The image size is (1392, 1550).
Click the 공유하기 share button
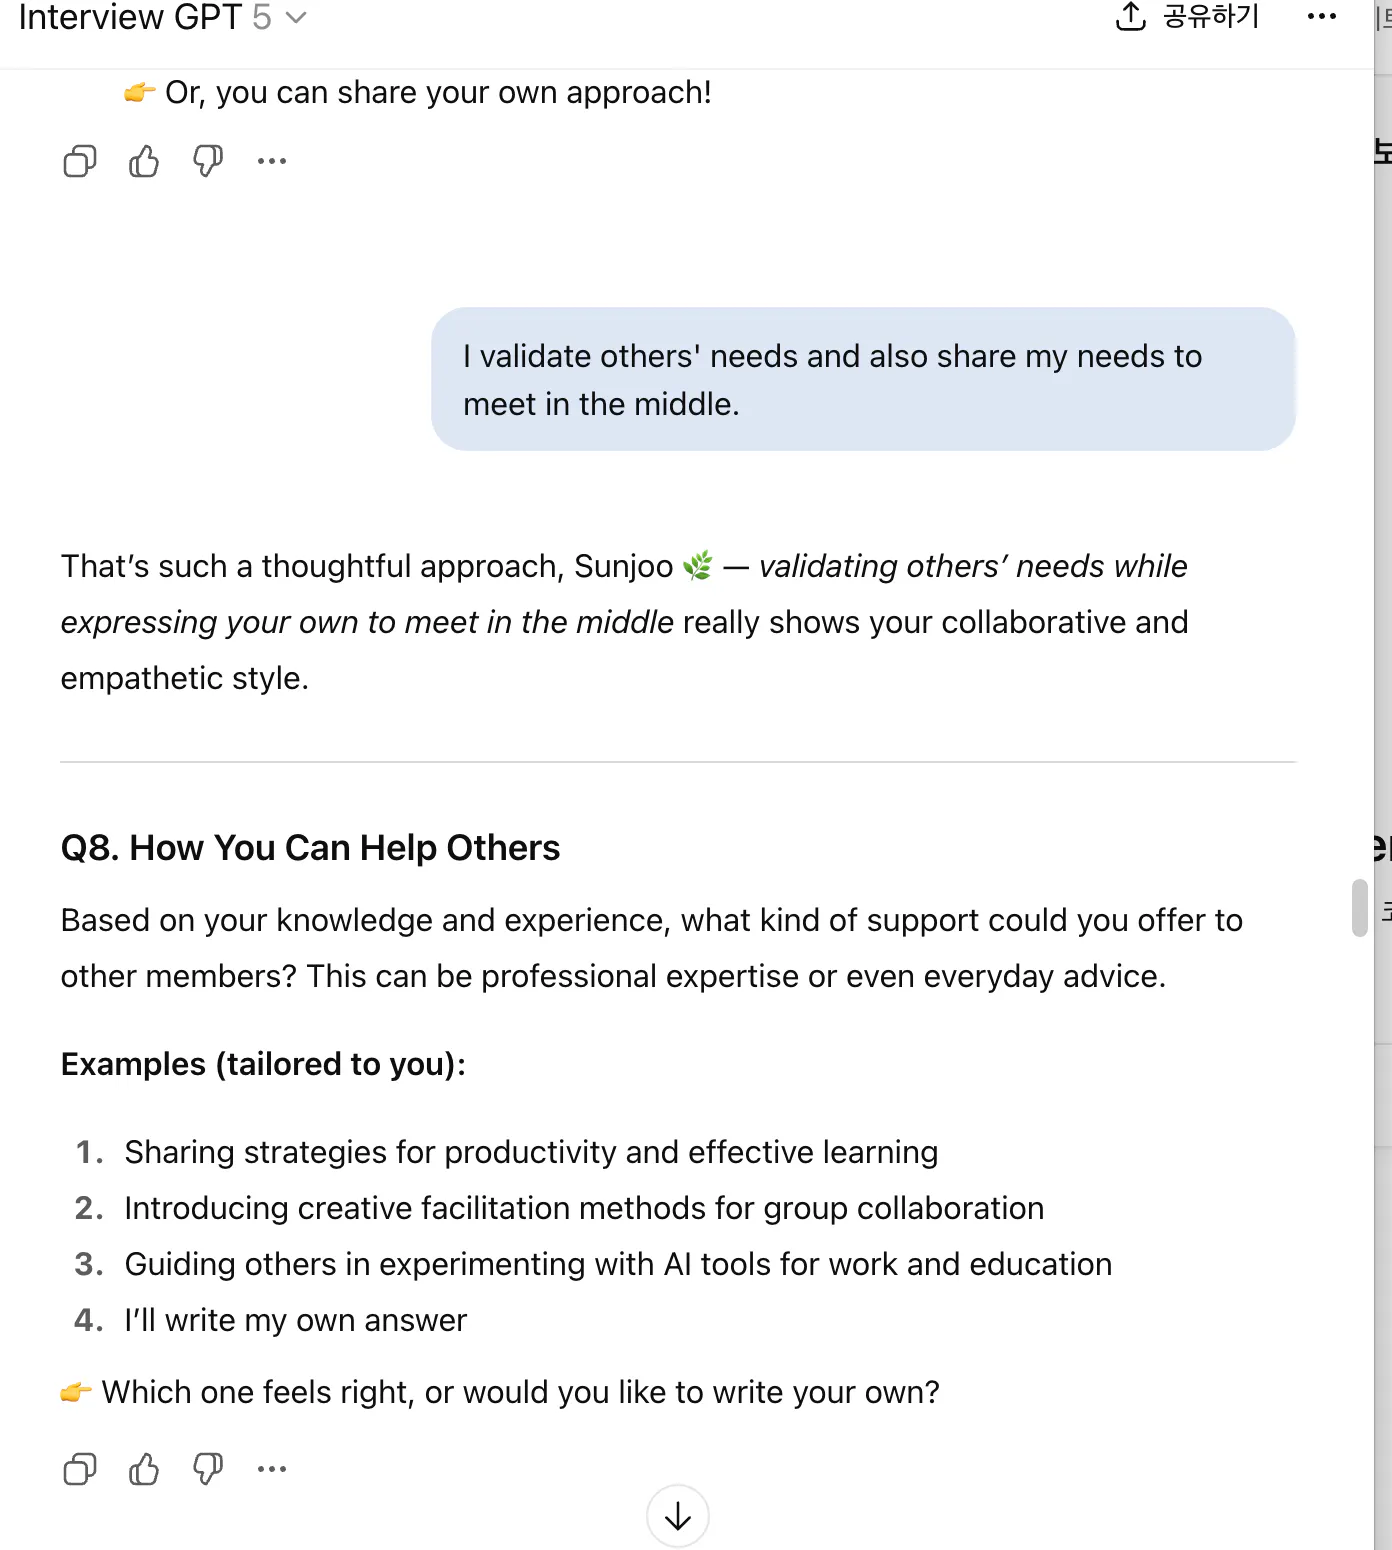tap(1188, 16)
